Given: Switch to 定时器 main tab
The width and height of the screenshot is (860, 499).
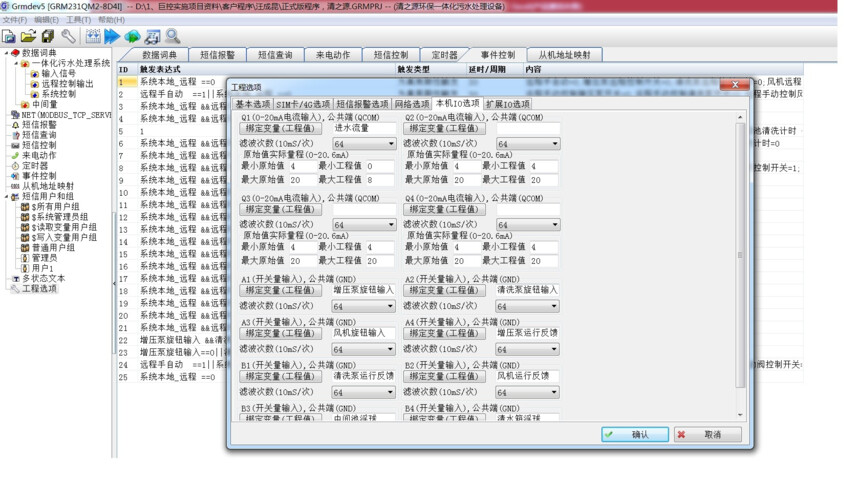Looking at the screenshot, I should [x=444, y=55].
